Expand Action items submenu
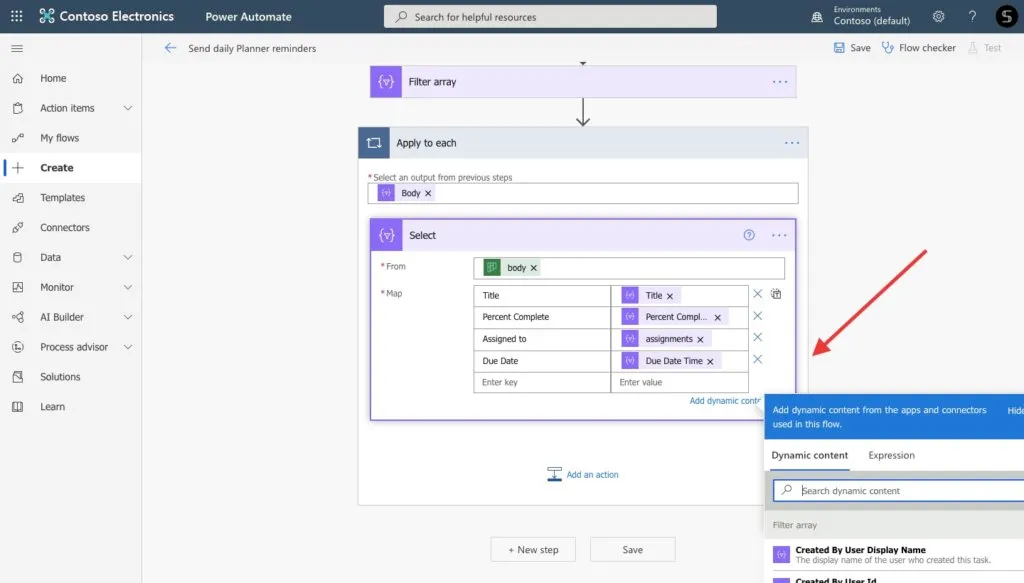This screenshot has width=1024, height=583. [128, 108]
